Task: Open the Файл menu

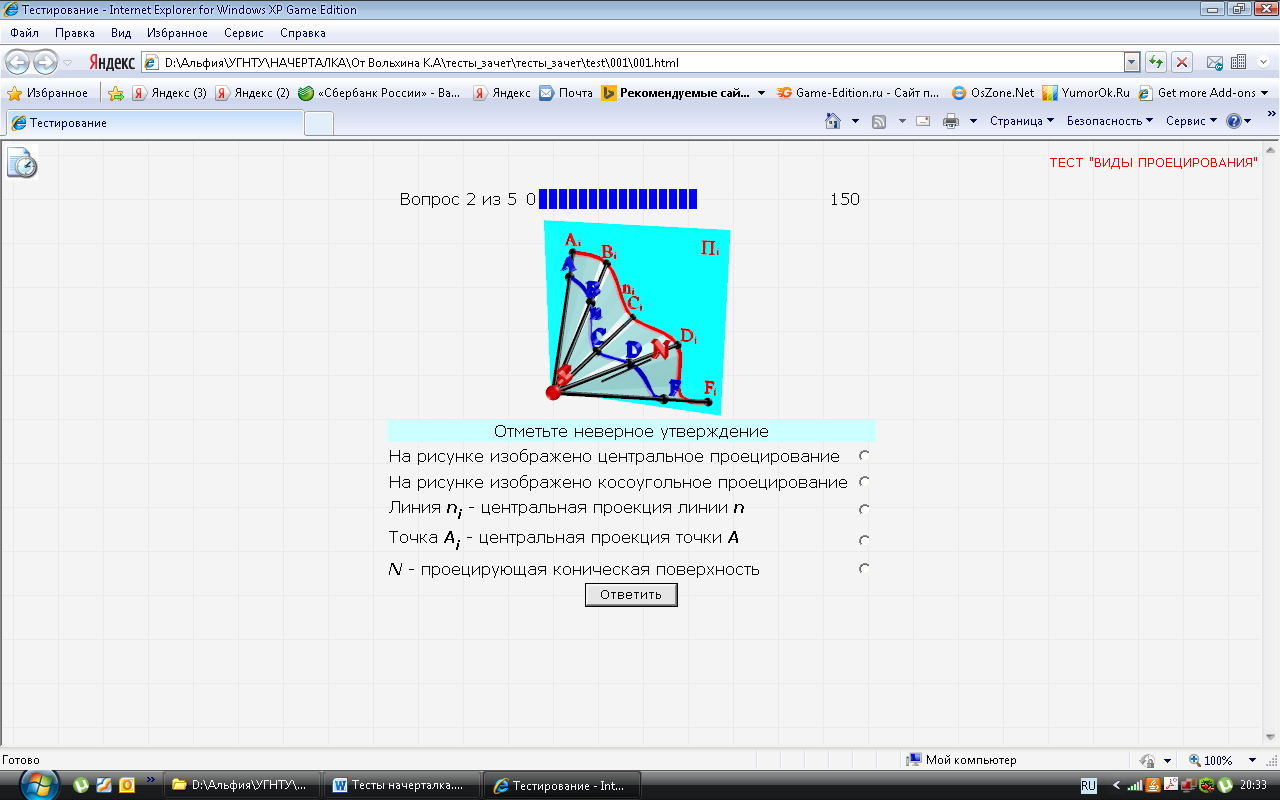Action: coord(24,33)
